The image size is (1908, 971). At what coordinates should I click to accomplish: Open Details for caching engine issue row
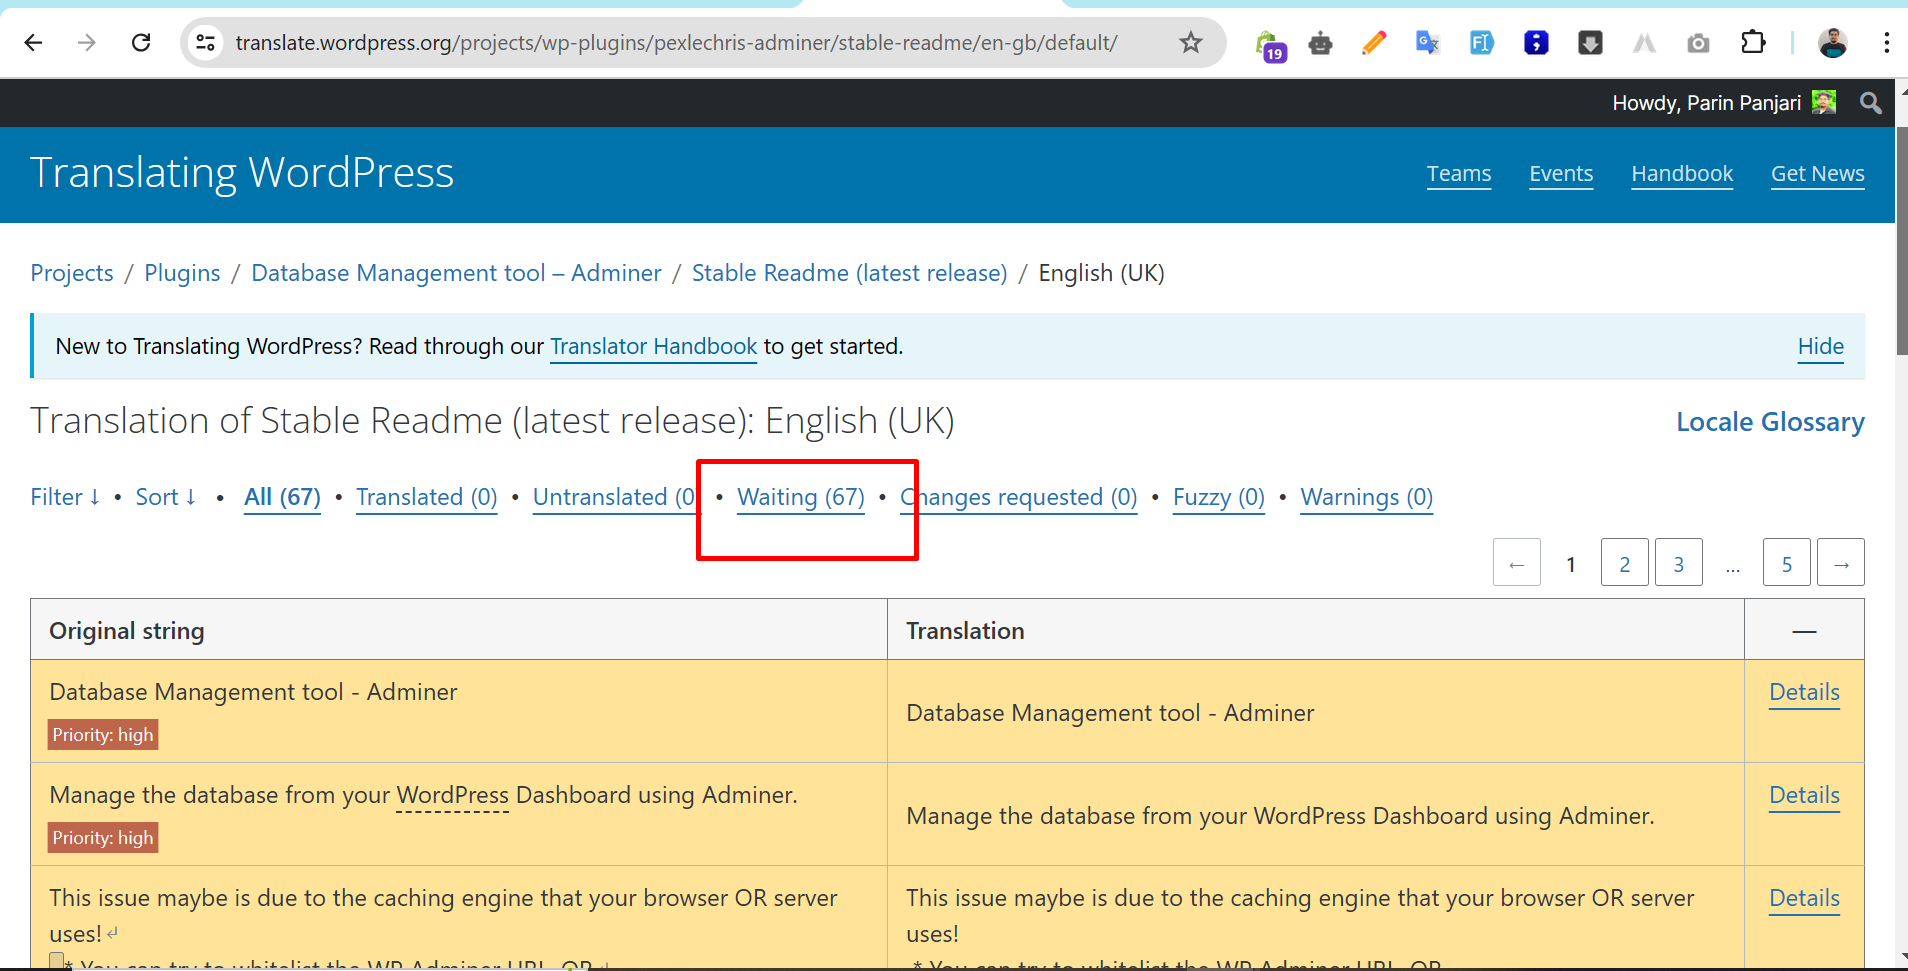click(1804, 898)
